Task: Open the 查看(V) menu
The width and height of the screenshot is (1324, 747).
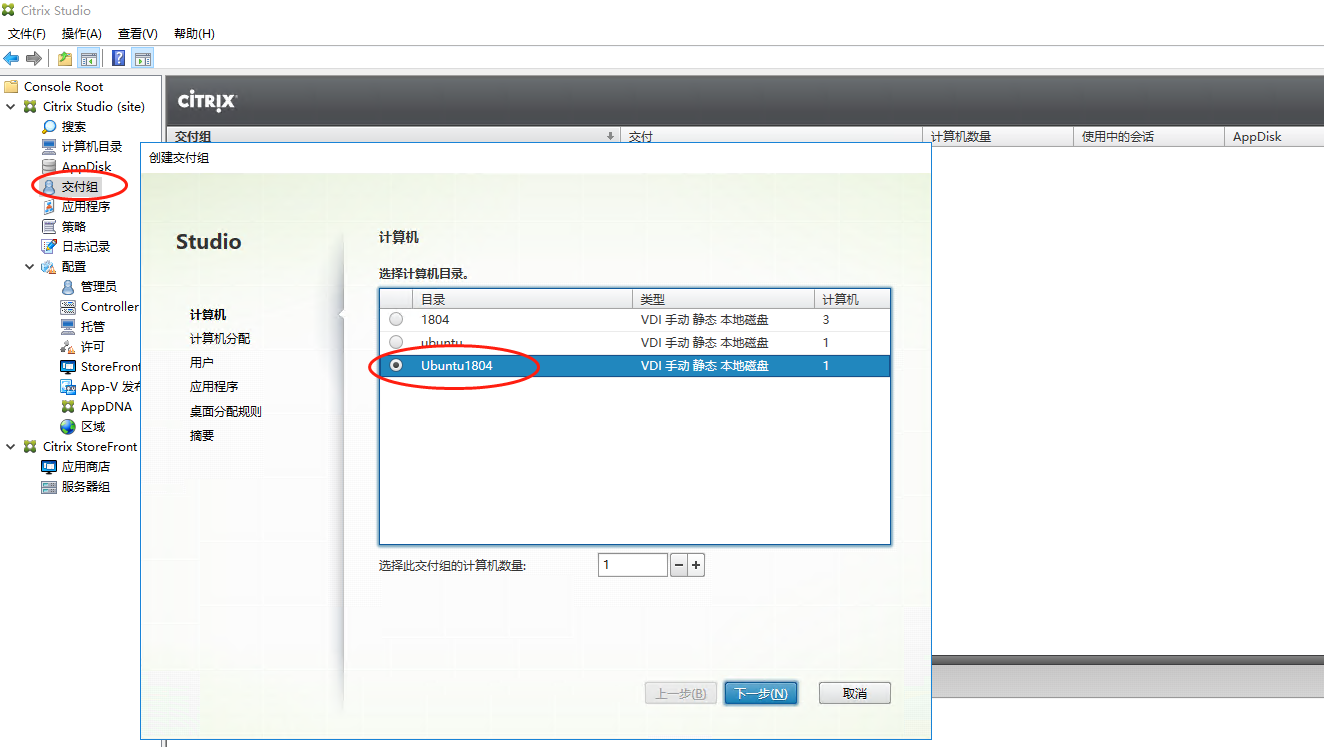Action: point(138,34)
